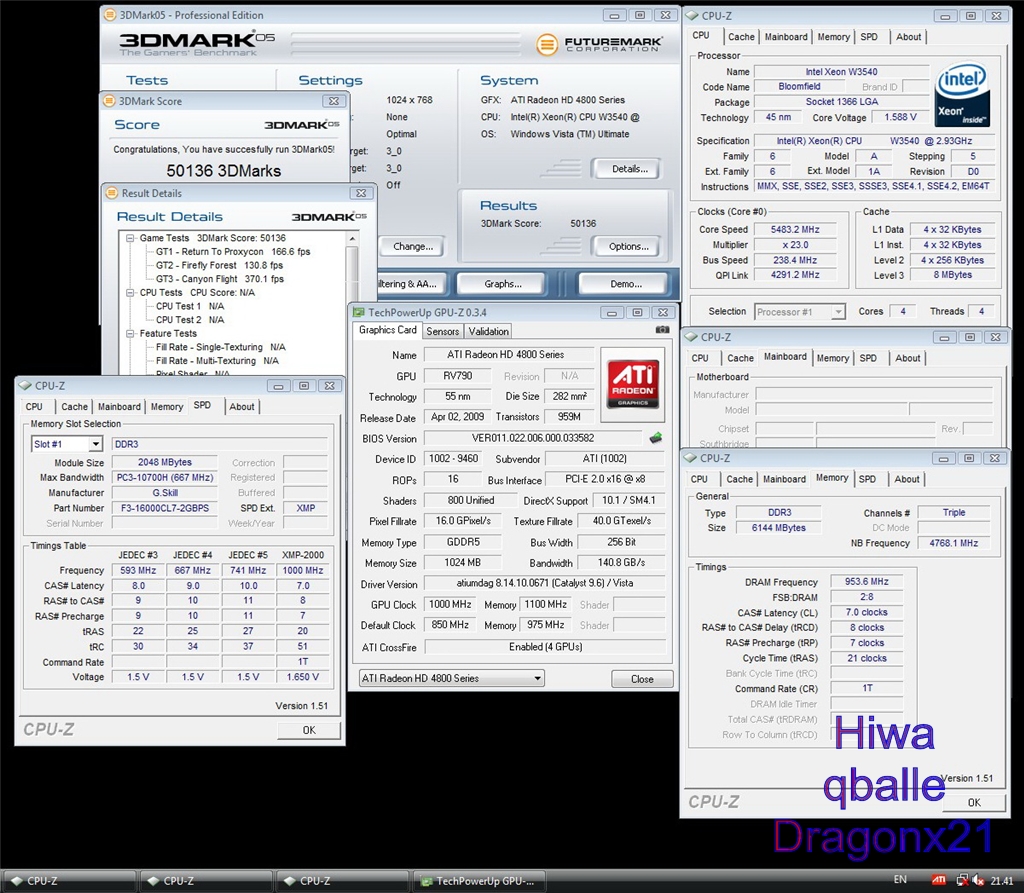Select the GT2 - Firefly Forest row
Image resolution: width=1024 pixels, height=893 pixels.
(x=219, y=265)
